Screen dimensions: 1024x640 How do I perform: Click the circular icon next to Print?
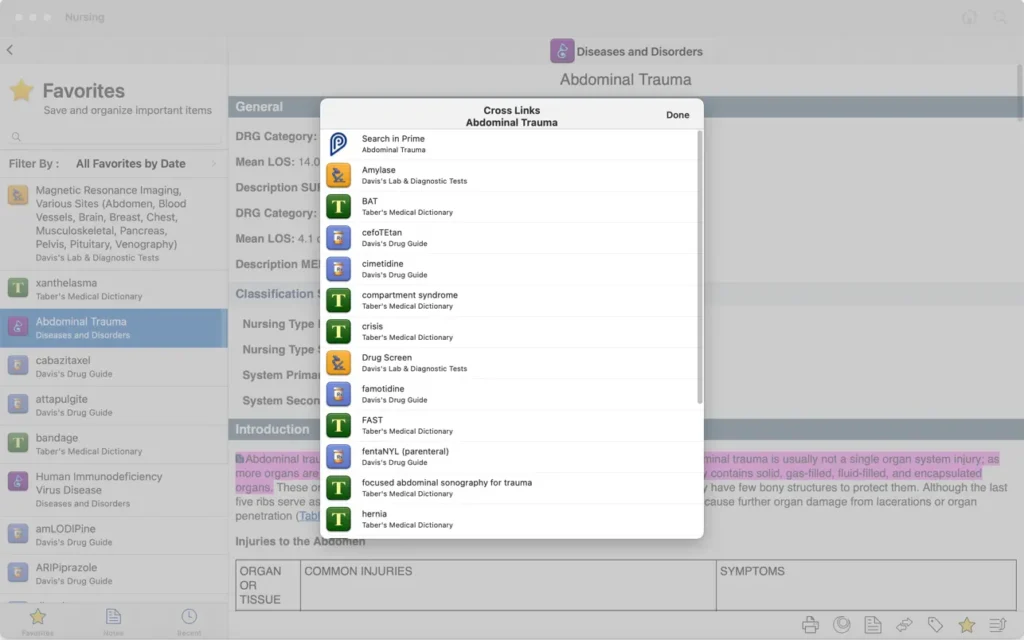(x=842, y=625)
